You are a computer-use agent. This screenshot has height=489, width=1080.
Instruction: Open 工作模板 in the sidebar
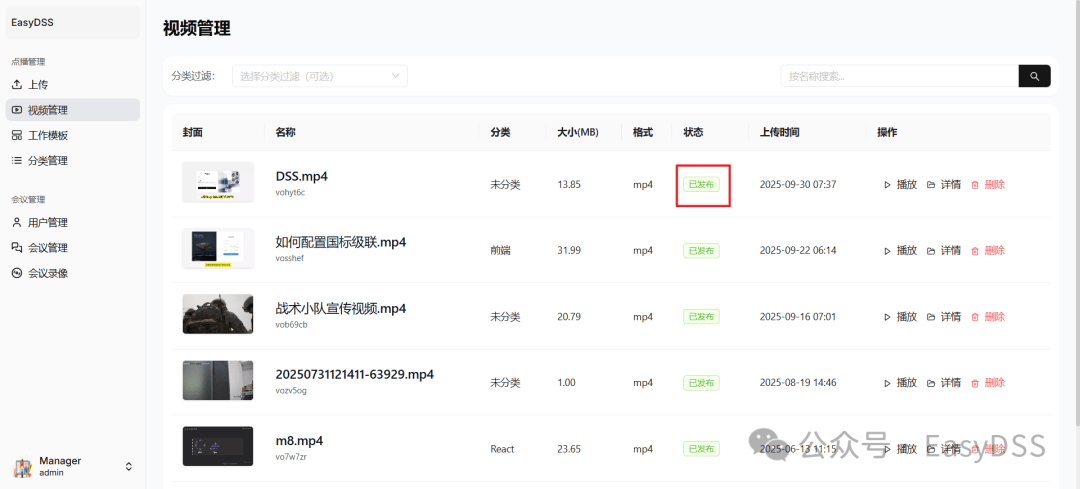pyautogui.click(x=47, y=135)
